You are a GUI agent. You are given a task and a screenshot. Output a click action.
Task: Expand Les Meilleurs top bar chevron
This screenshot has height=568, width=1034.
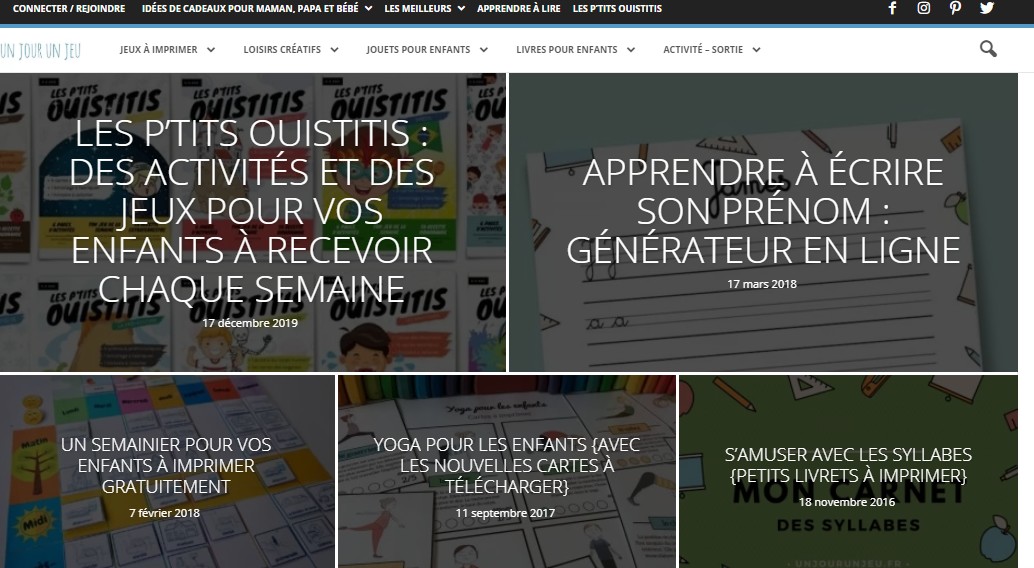461,9
